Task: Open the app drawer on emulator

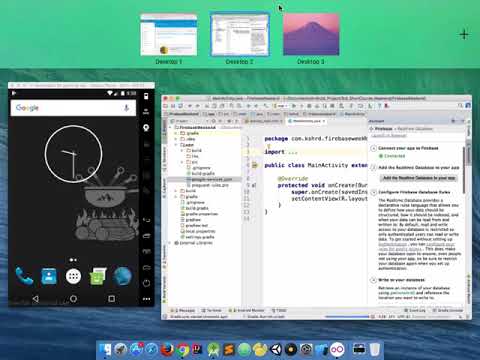Action: coord(73,276)
